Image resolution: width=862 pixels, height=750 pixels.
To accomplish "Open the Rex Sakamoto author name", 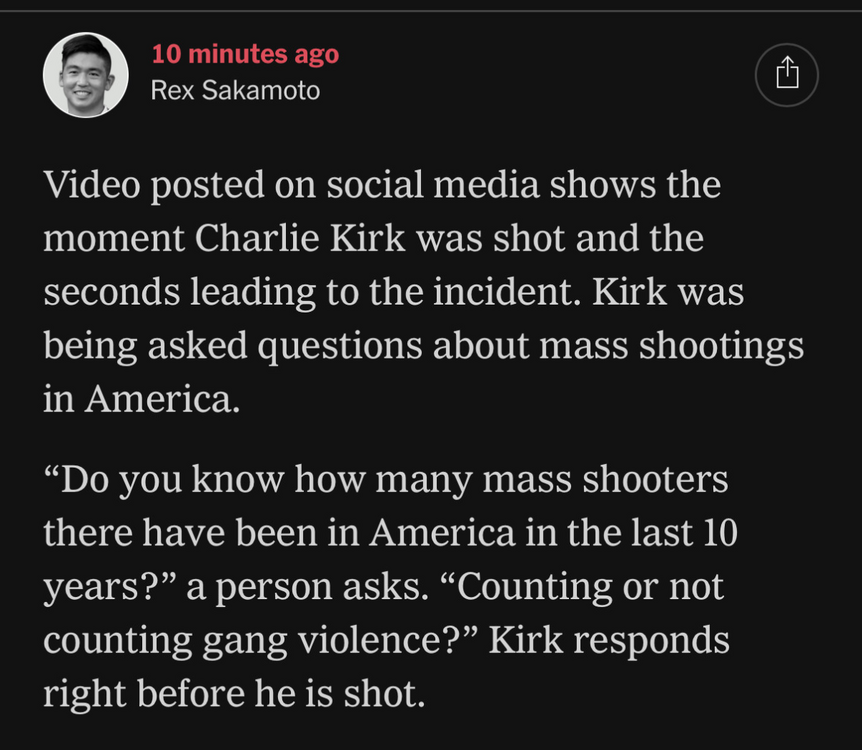I will (x=235, y=91).
